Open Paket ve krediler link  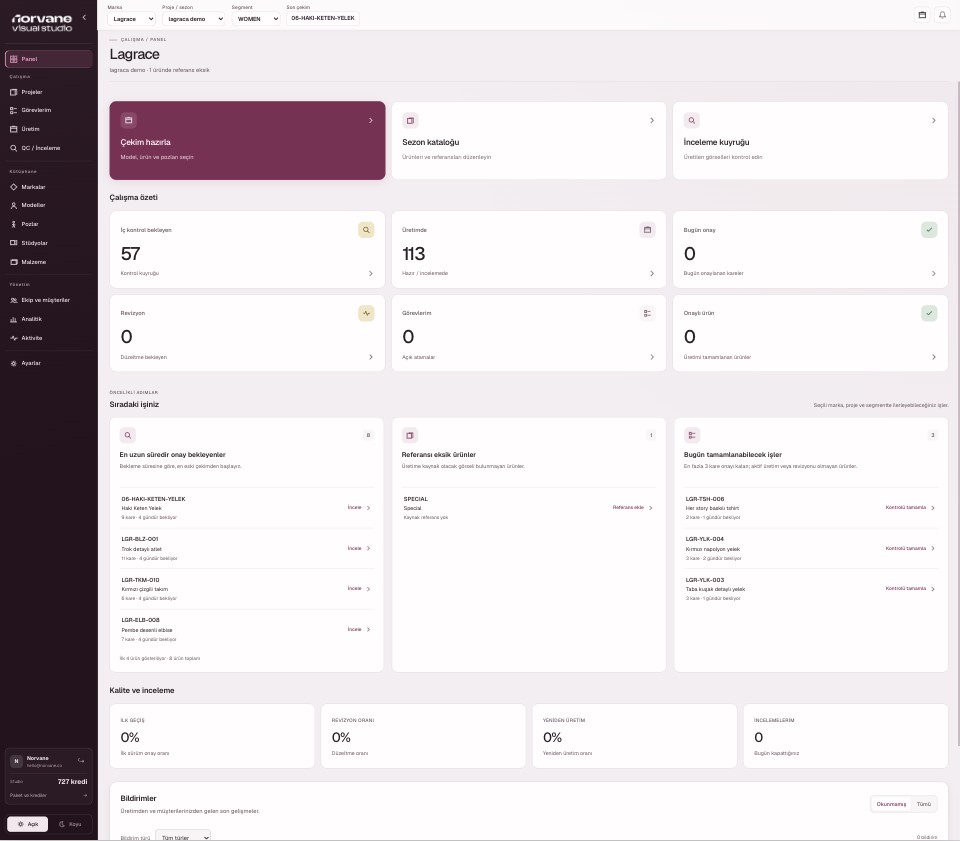coord(48,795)
